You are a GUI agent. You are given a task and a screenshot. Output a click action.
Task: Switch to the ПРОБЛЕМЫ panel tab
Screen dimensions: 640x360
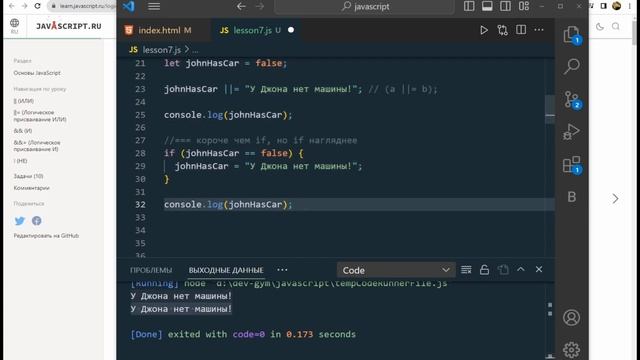coord(151,270)
